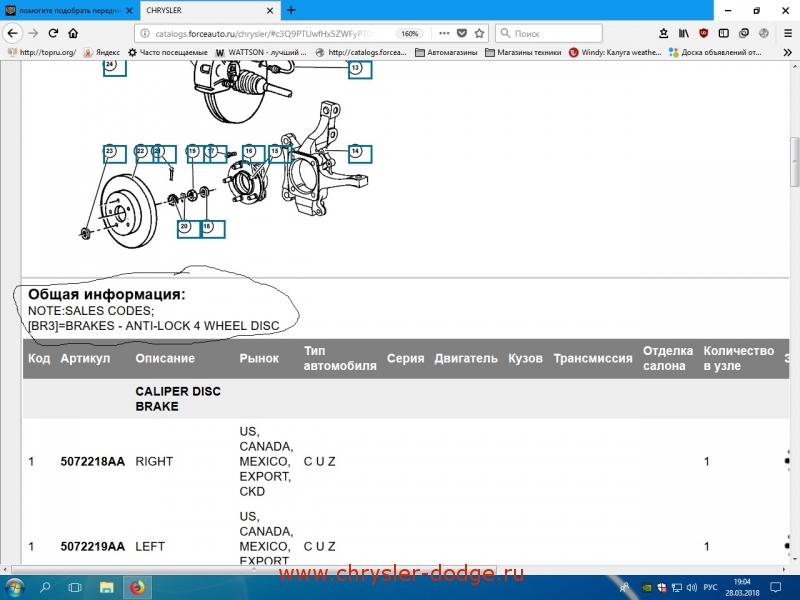Screen dimensions: 800x600
Task: Open the Firefox hamburger menu
Action: (x=788, y=34)
